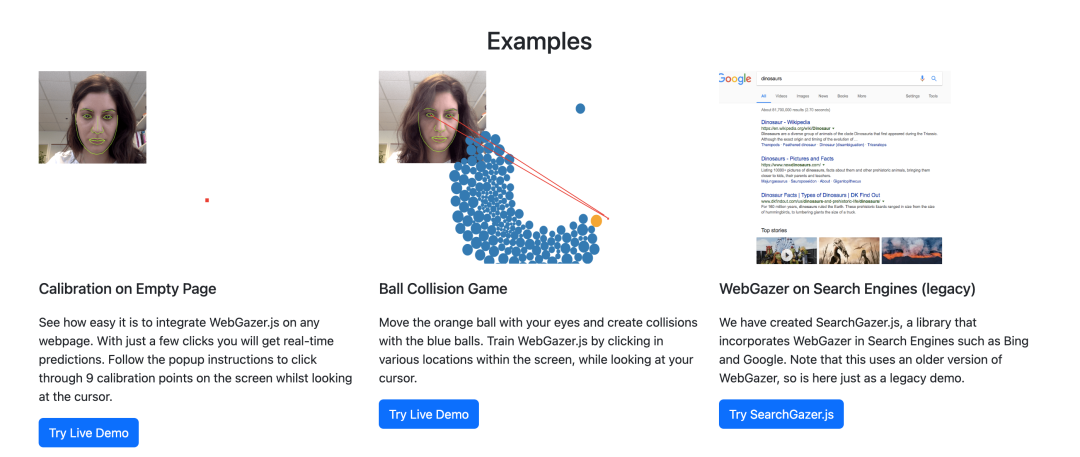Open Dinosaurs - Pictures and Facts result
Image resolution: width=1080 pixels, height=457 pixels.
coord(797,159)
